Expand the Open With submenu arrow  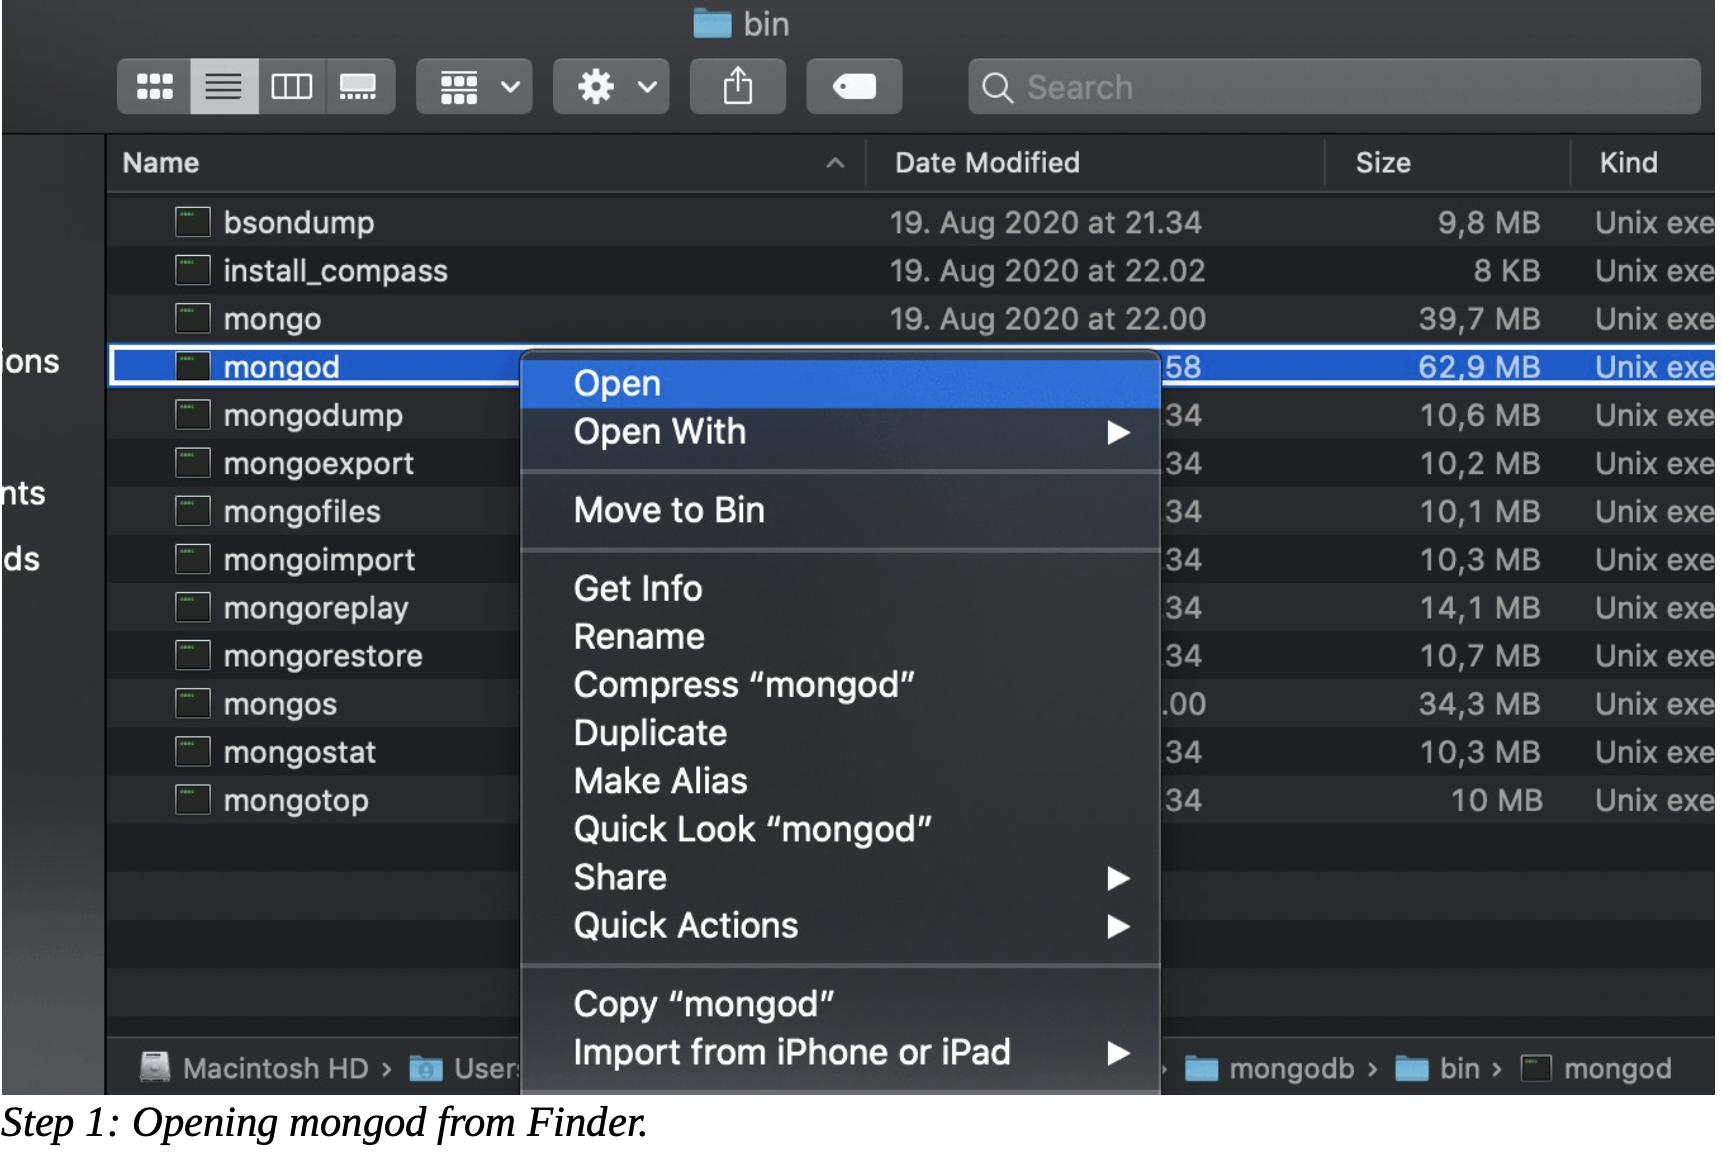click(1118, 432)
